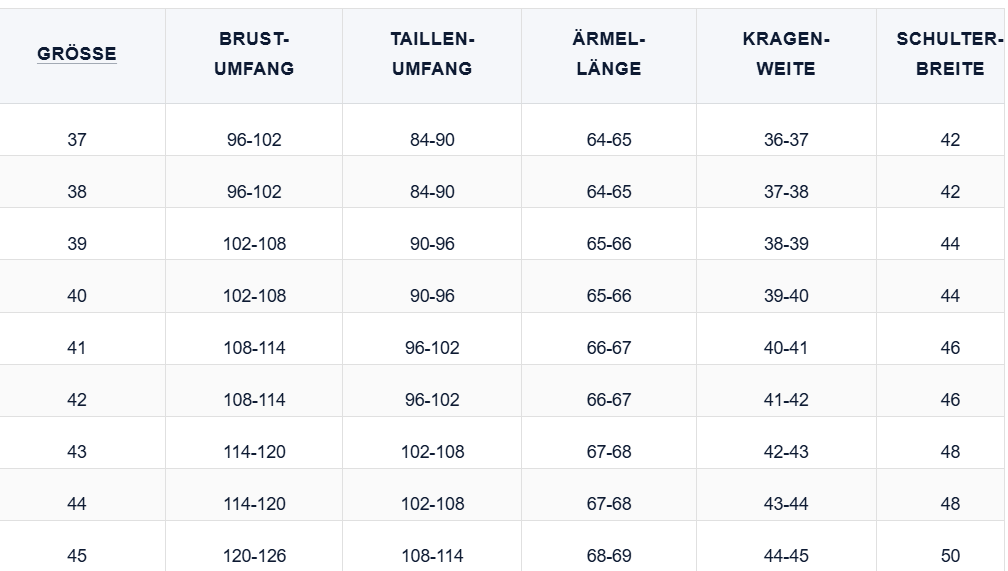
Task: Click the 120-126 Brustumfang cell
Action: click(x=254, y=556)
